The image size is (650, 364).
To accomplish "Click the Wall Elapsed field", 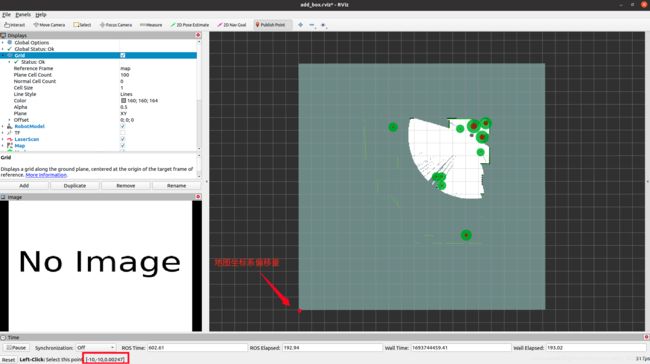I will click(595, 347).
